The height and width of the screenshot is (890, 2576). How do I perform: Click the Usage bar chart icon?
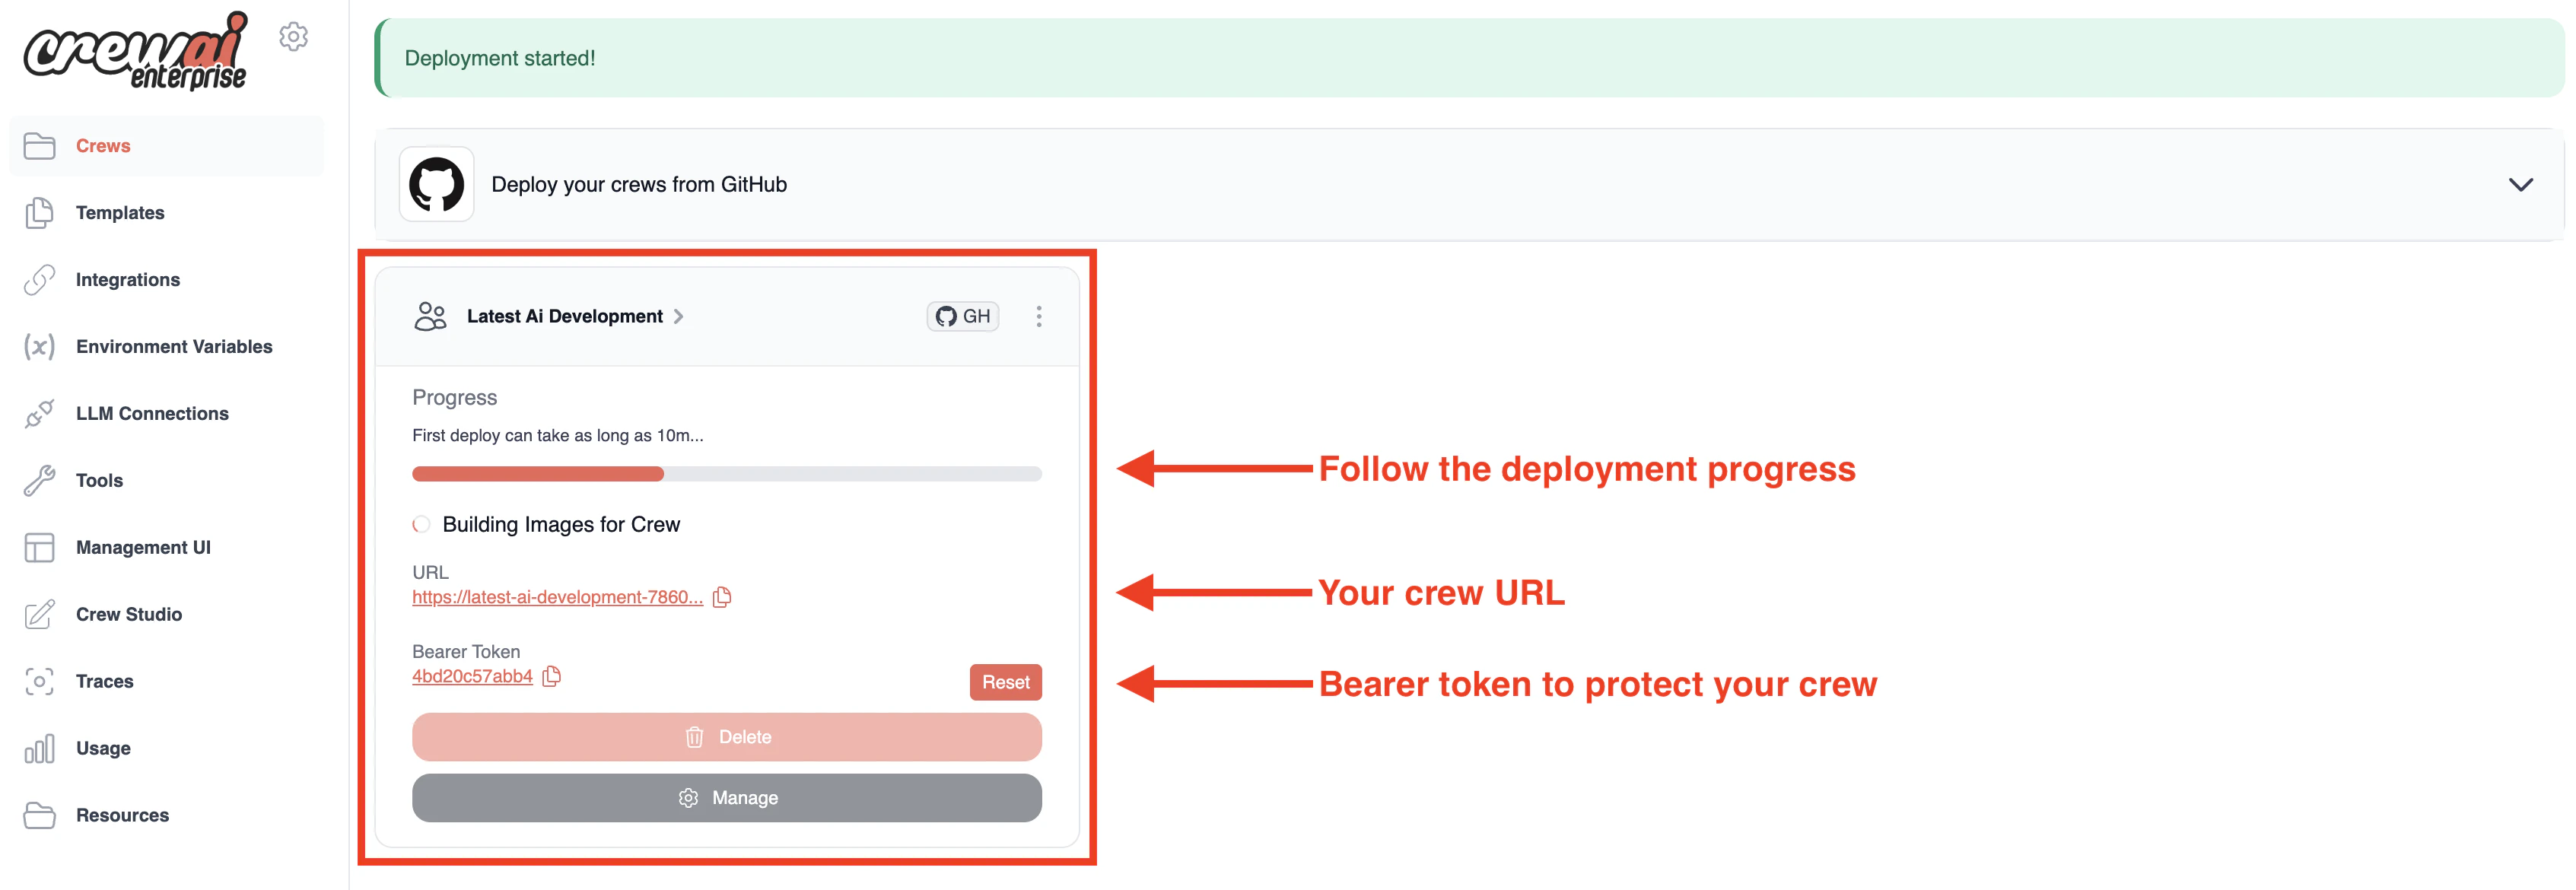(x=39, y=748)
